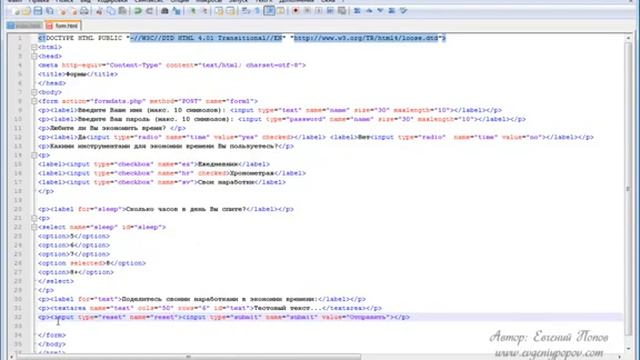Image resolution: width=640 pixels, height=360 pixels.
Task: Click the Save All toolbar icon
Action: (50, 11)
